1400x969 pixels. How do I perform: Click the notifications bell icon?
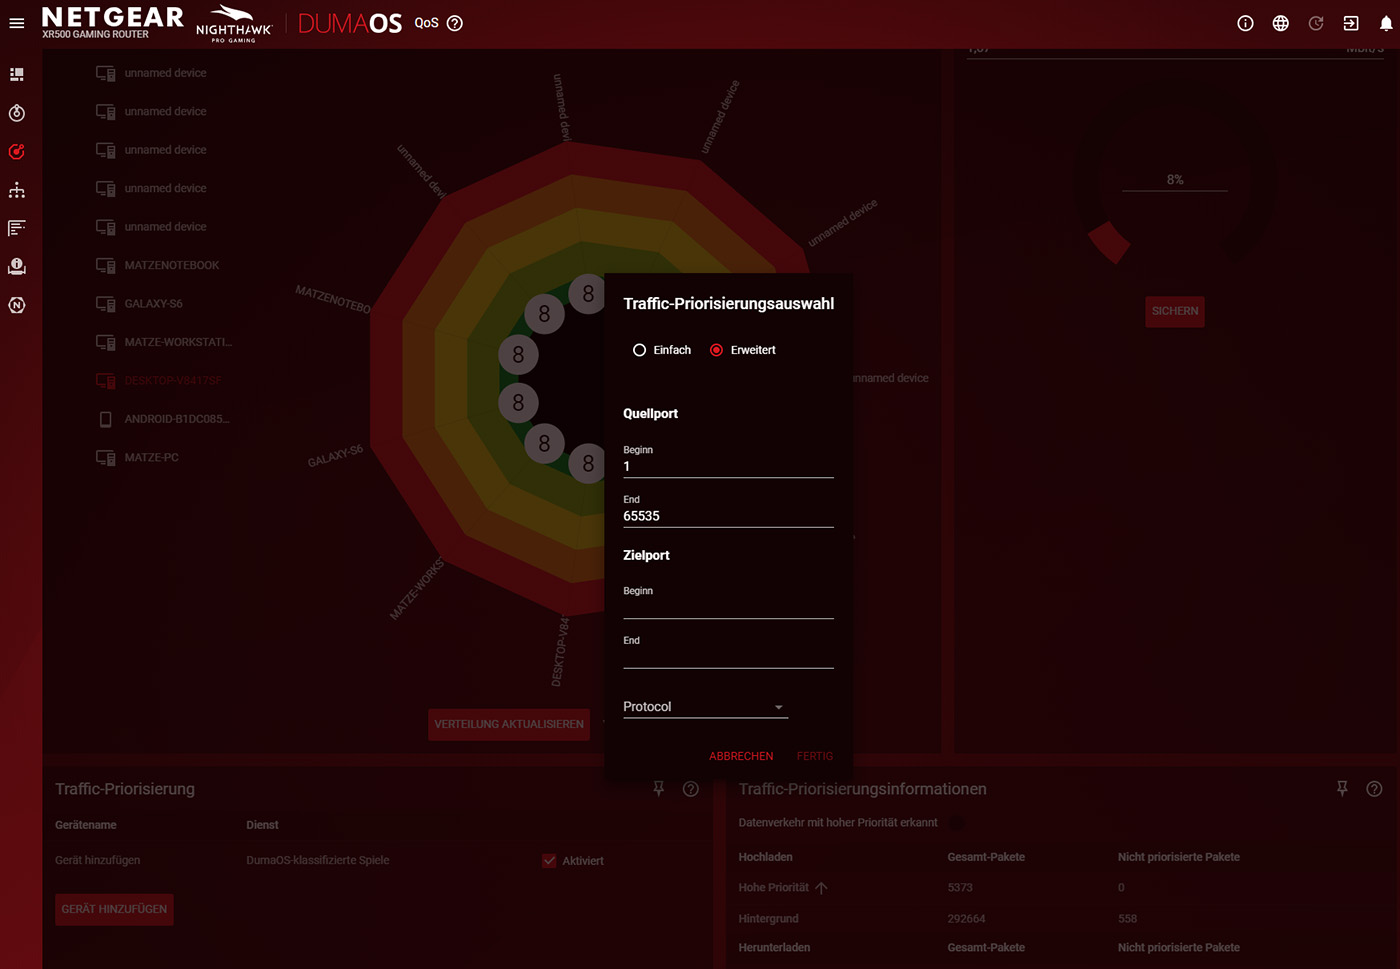[1386, 23]
